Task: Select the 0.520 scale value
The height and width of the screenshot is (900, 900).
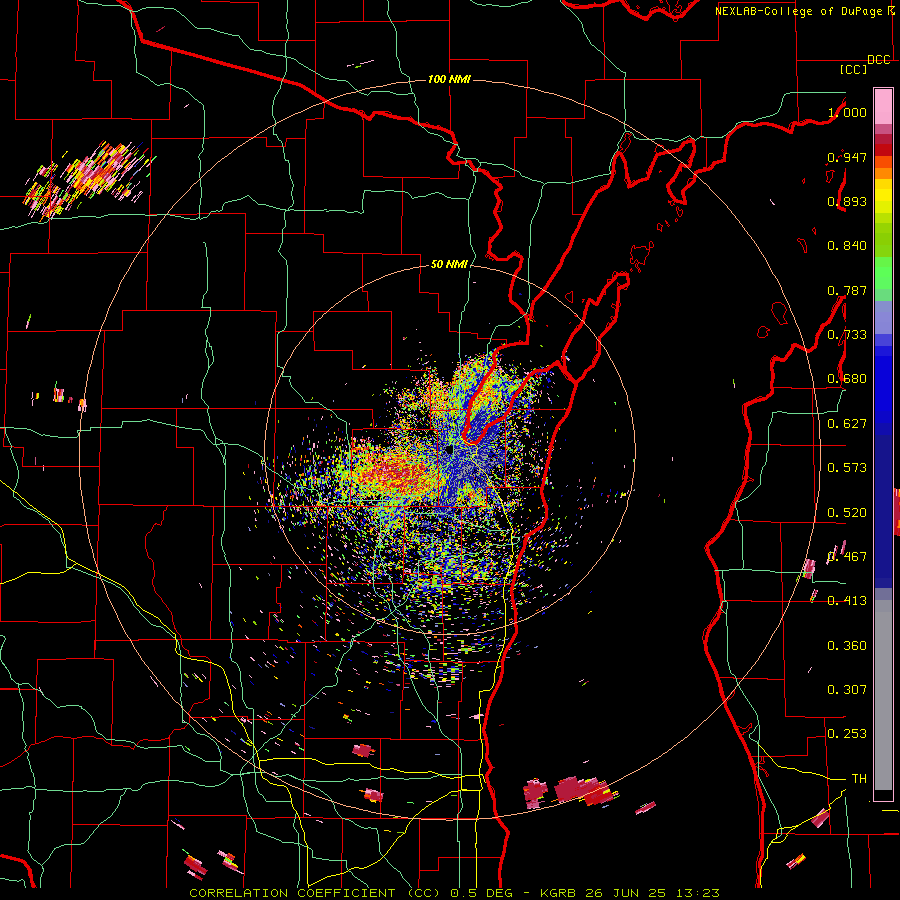Action: 847,513
